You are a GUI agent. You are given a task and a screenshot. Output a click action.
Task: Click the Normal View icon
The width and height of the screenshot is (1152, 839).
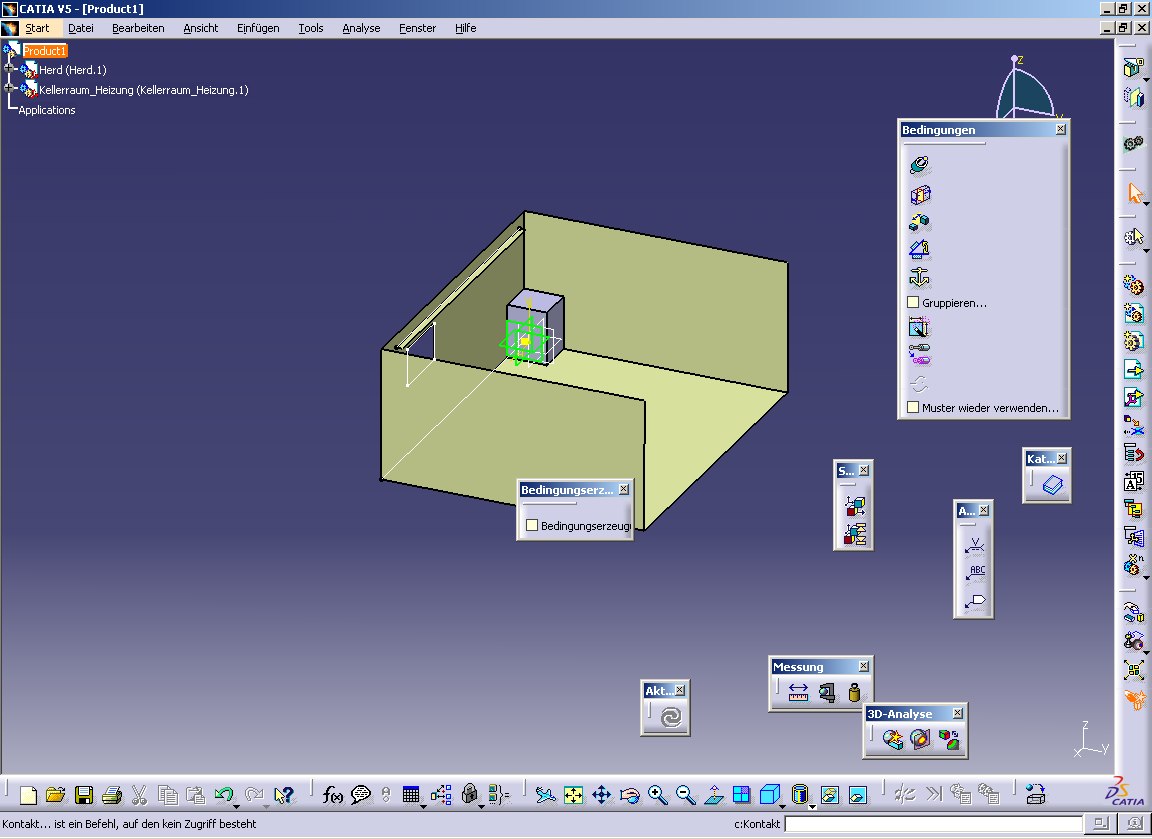(x=713, y=795)
